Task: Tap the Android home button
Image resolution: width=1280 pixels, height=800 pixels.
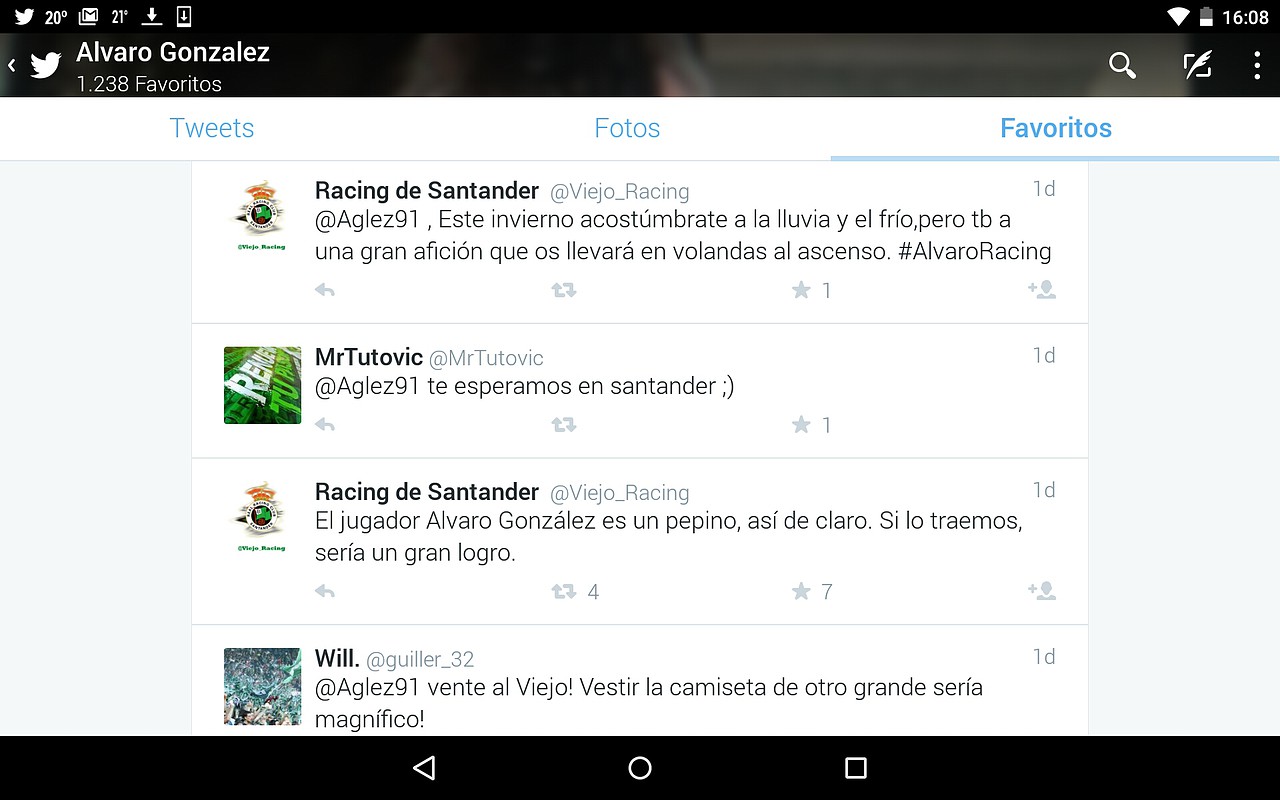Action: coord(640,768)
